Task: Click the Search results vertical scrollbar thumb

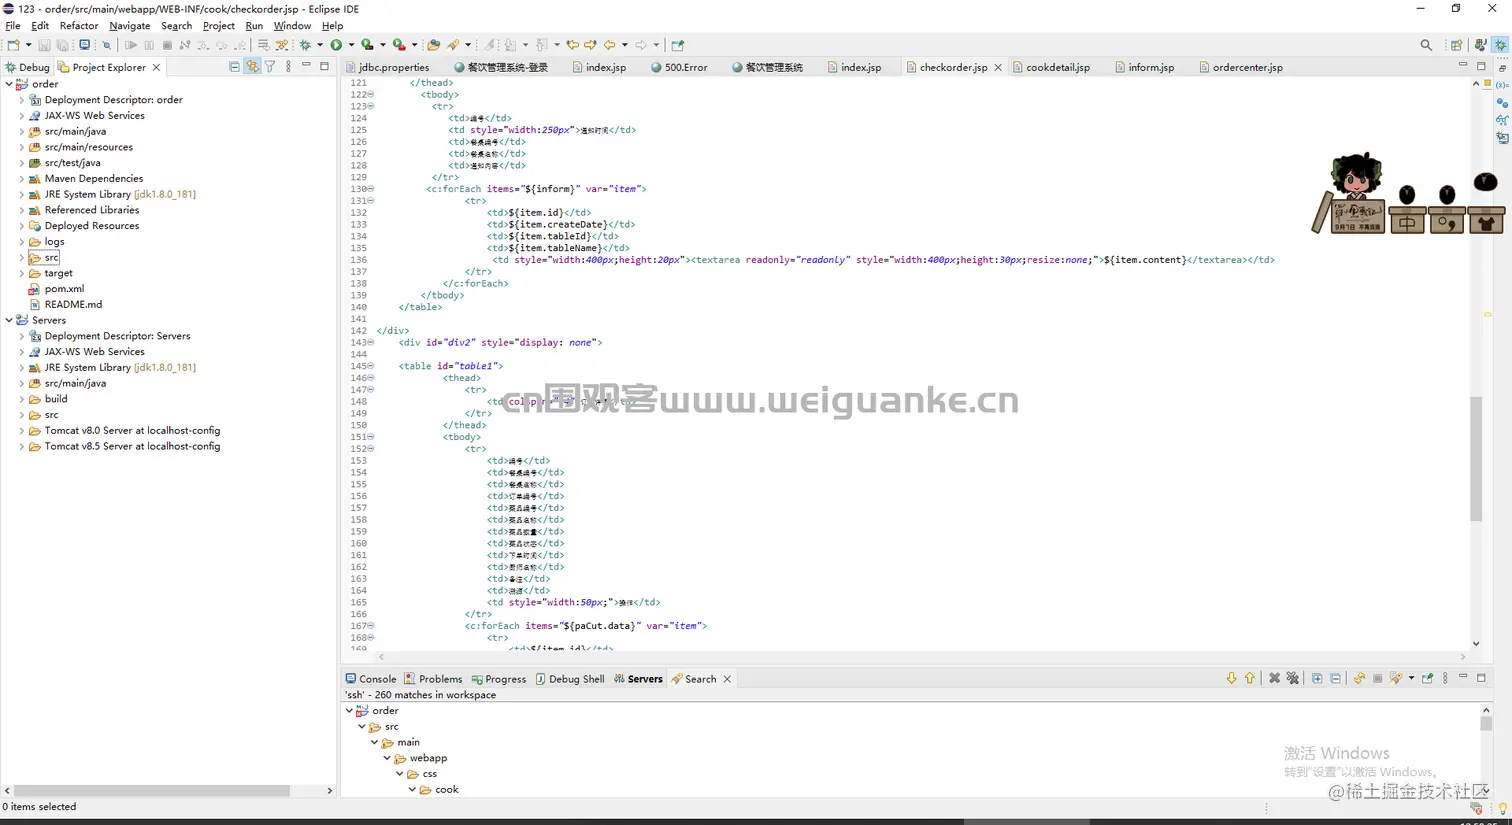Action: (1486, 723)
